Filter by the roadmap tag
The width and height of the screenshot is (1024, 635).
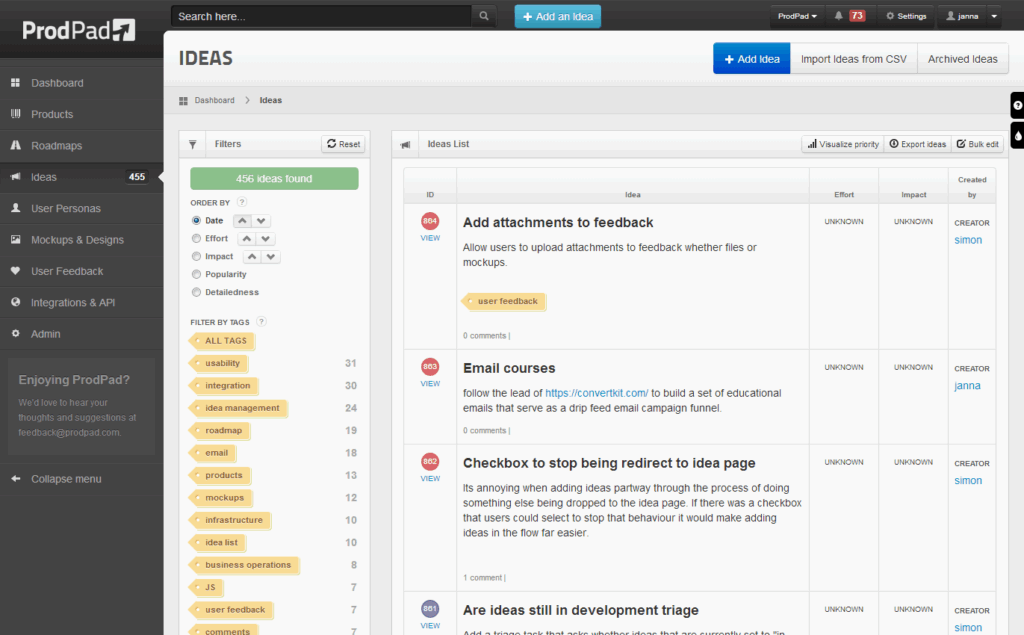219,431
